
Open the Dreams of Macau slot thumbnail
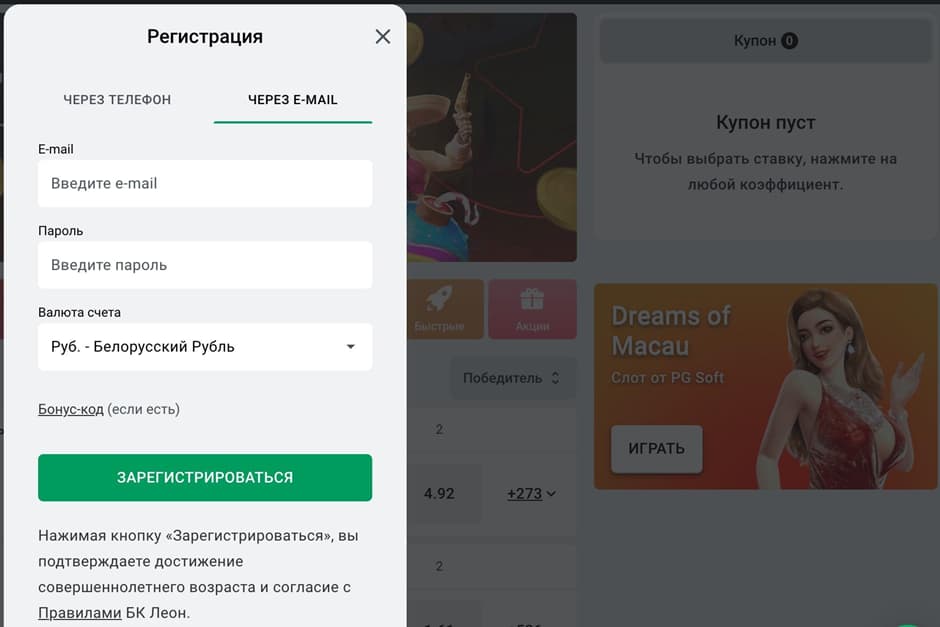pos(765,387)
